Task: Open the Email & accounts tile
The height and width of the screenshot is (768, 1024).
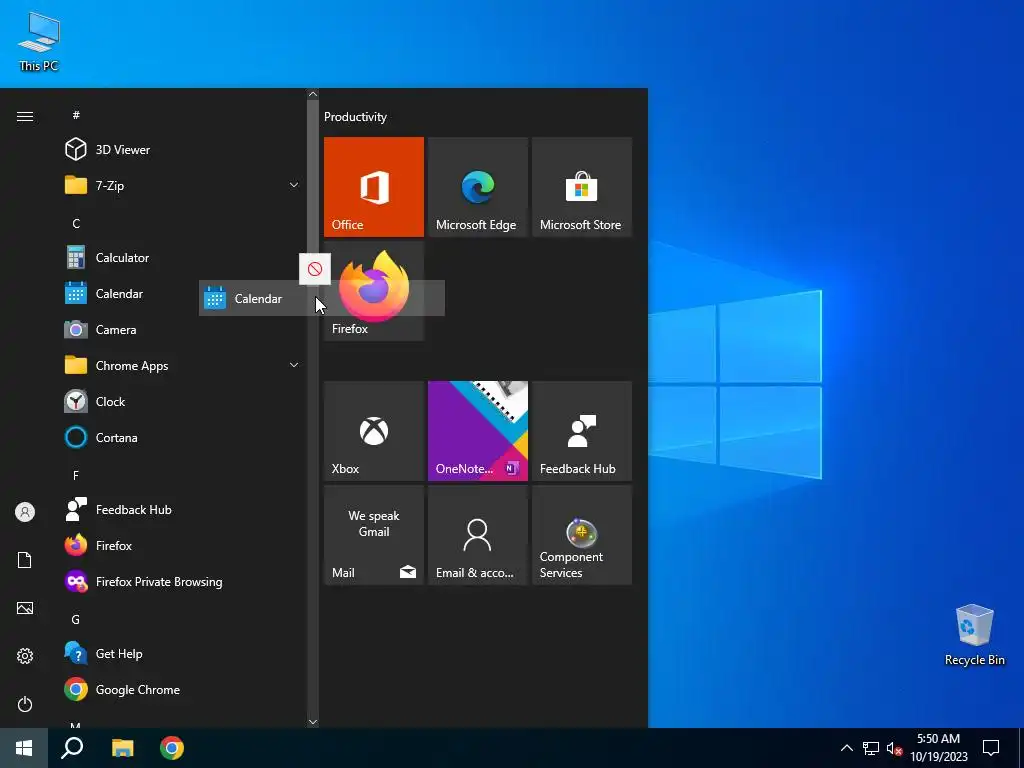Action: coord(477,535)
